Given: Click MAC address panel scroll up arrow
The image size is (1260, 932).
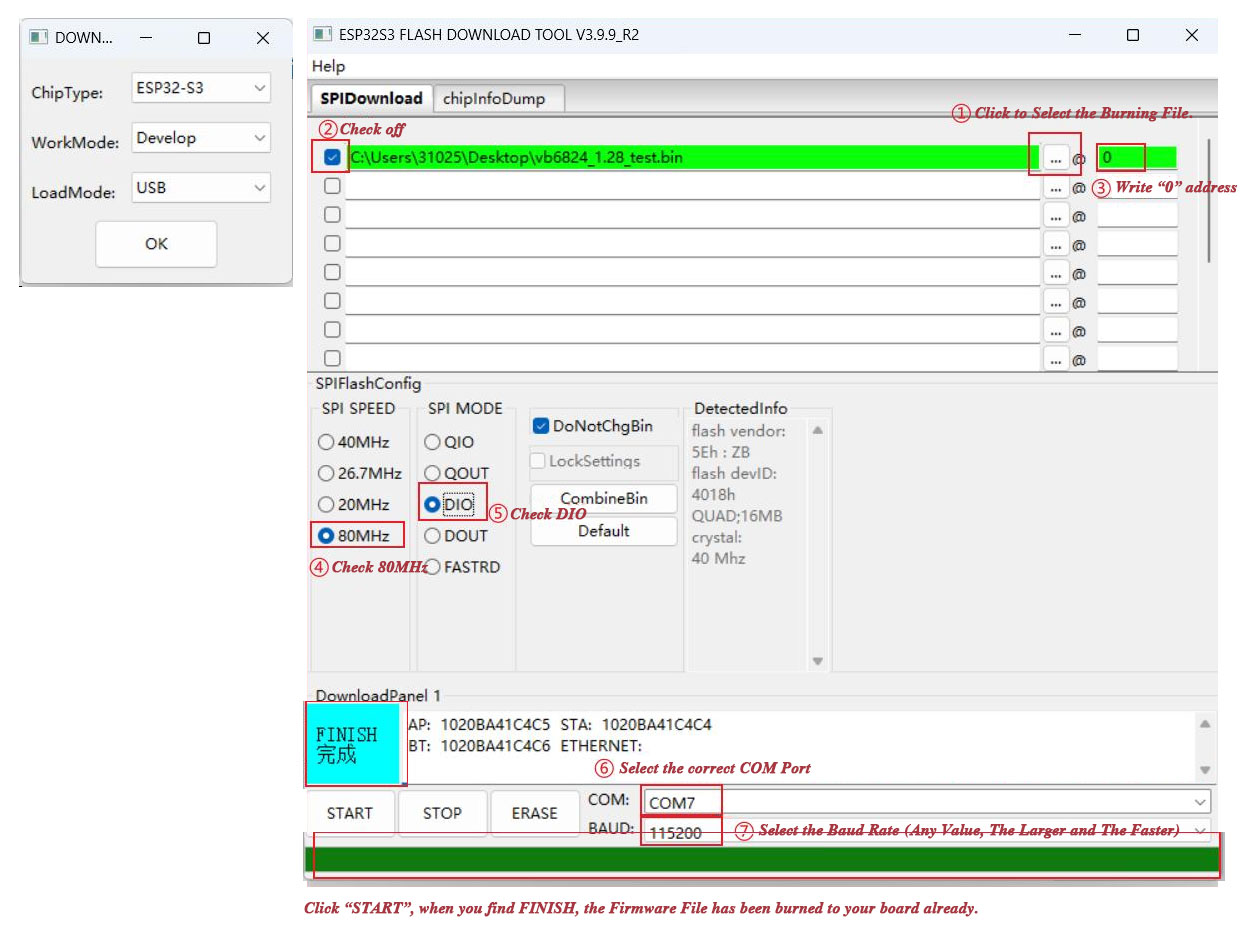Looking at the screenshot, I should [x=1205, y=724].
